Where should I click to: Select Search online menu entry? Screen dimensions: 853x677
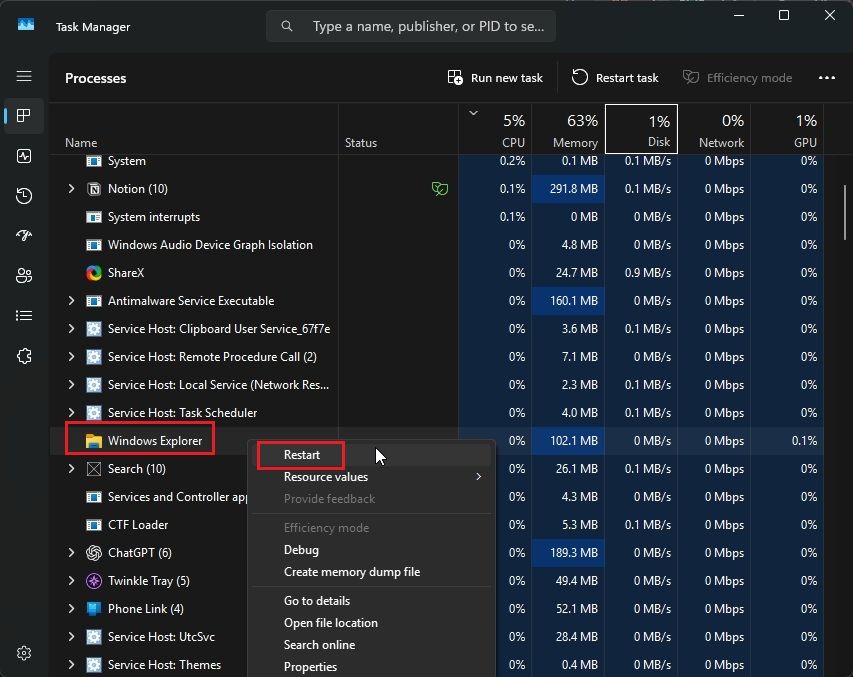[372, 645]
